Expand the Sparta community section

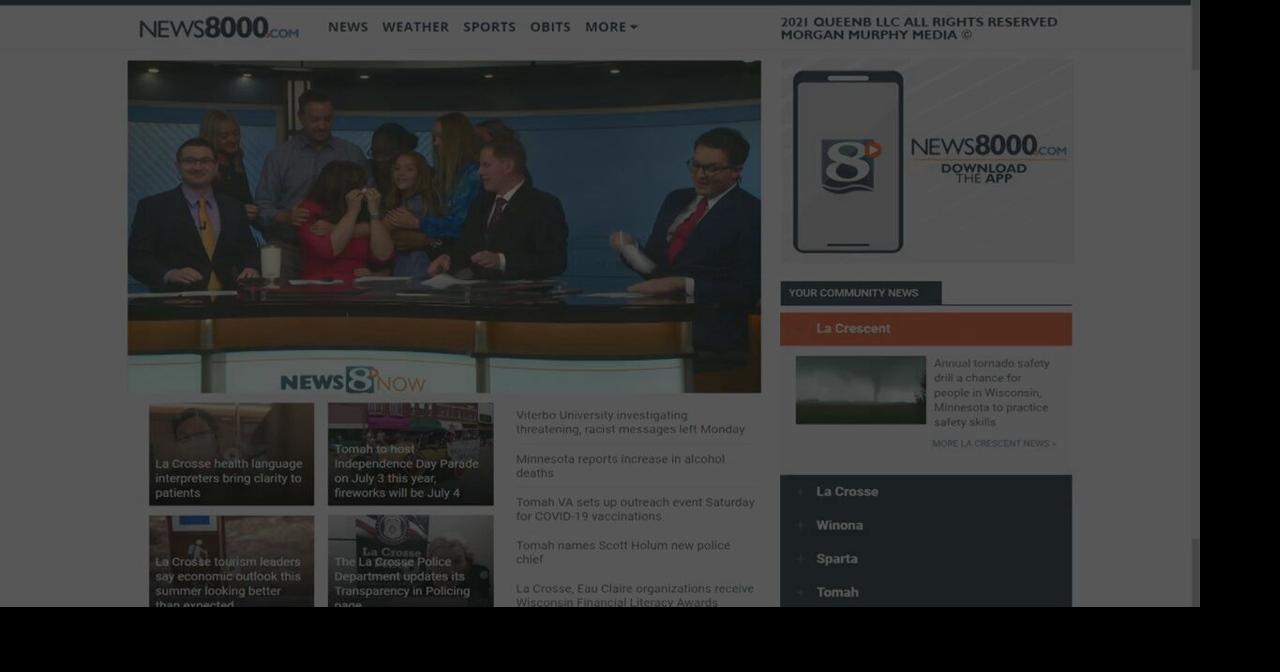click(836, 558)
